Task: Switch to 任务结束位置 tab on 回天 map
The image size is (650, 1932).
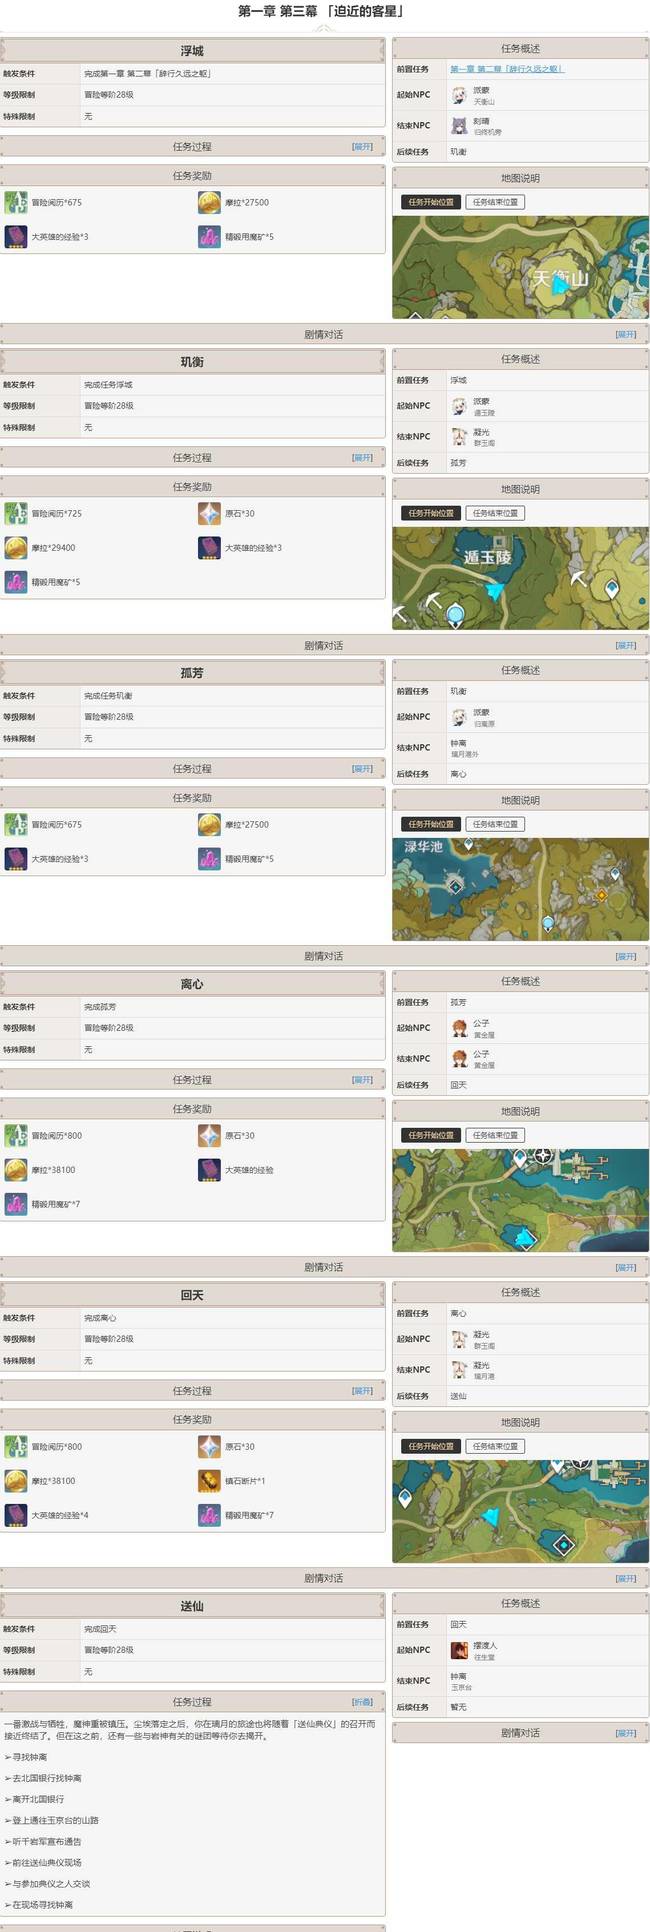Action: click(x=496, y=1446)
